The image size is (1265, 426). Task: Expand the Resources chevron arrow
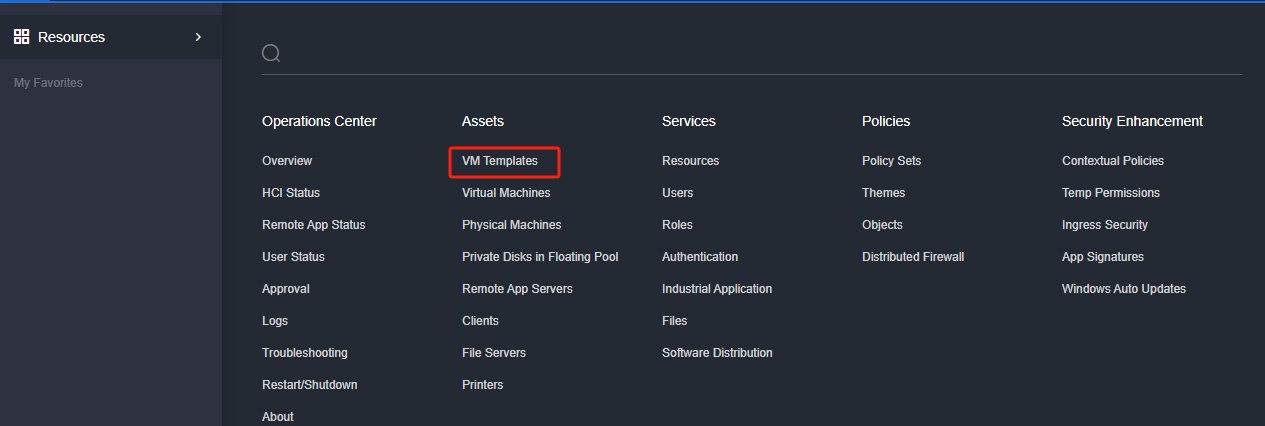(x=198, y=37)
